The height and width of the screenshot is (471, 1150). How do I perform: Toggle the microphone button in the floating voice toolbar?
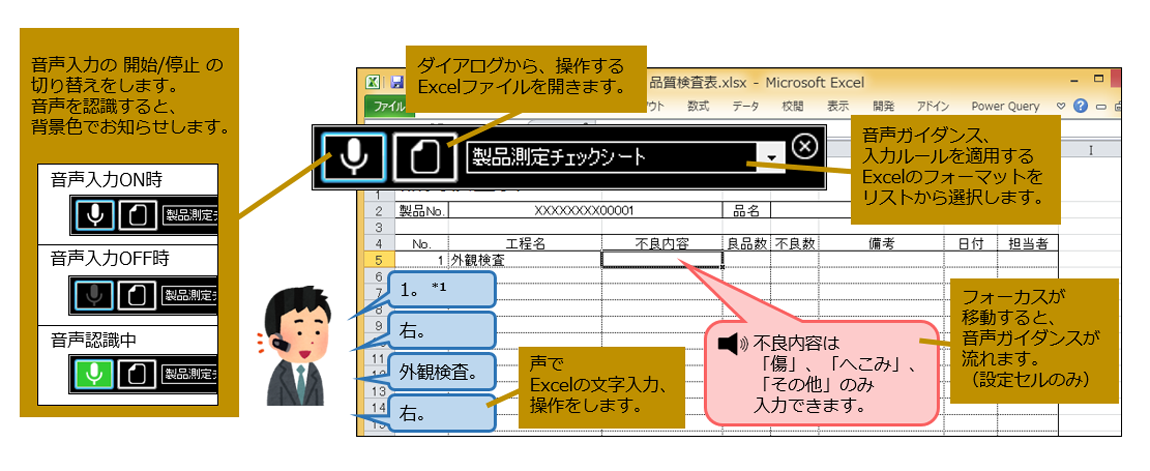click(353, 156)
